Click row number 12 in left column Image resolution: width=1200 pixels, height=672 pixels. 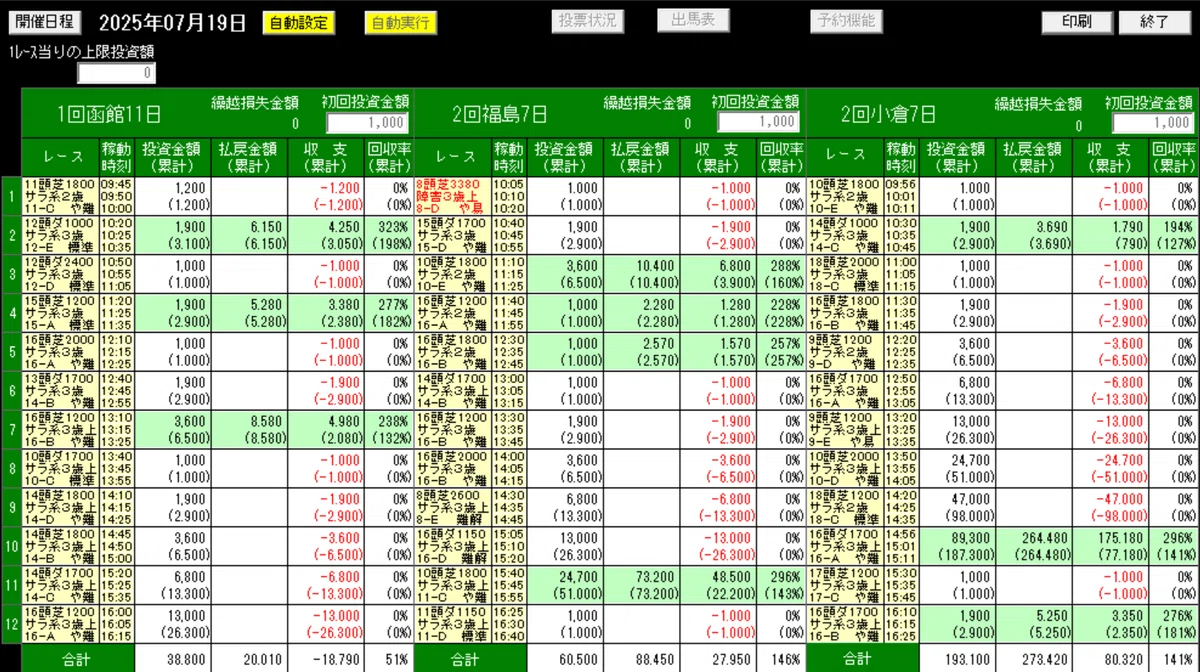[11, 623]
